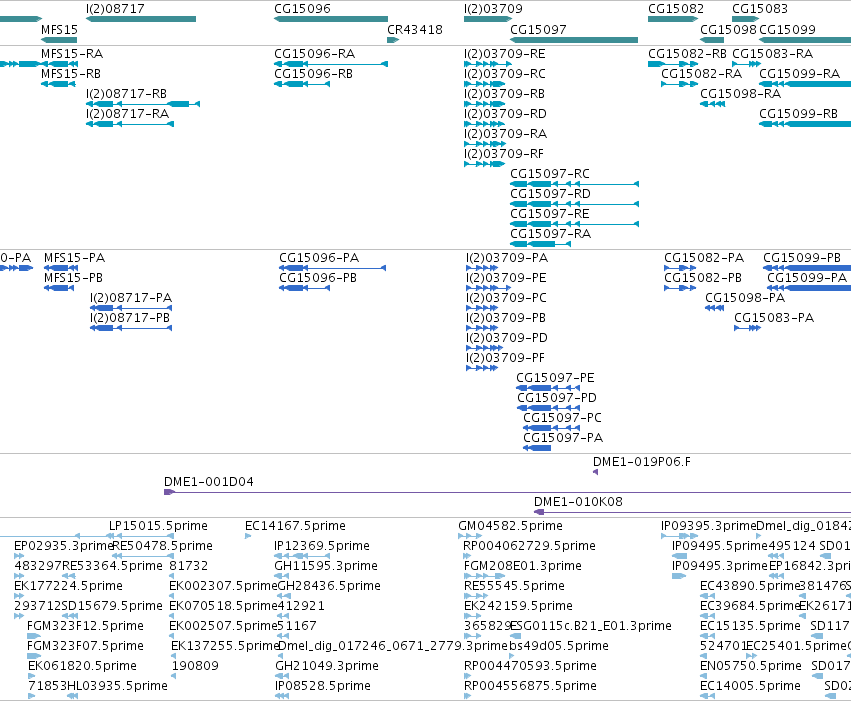The image size is (851, 701).
Task: Select EST RP004470593.5prime
Action: pos(468,676)
